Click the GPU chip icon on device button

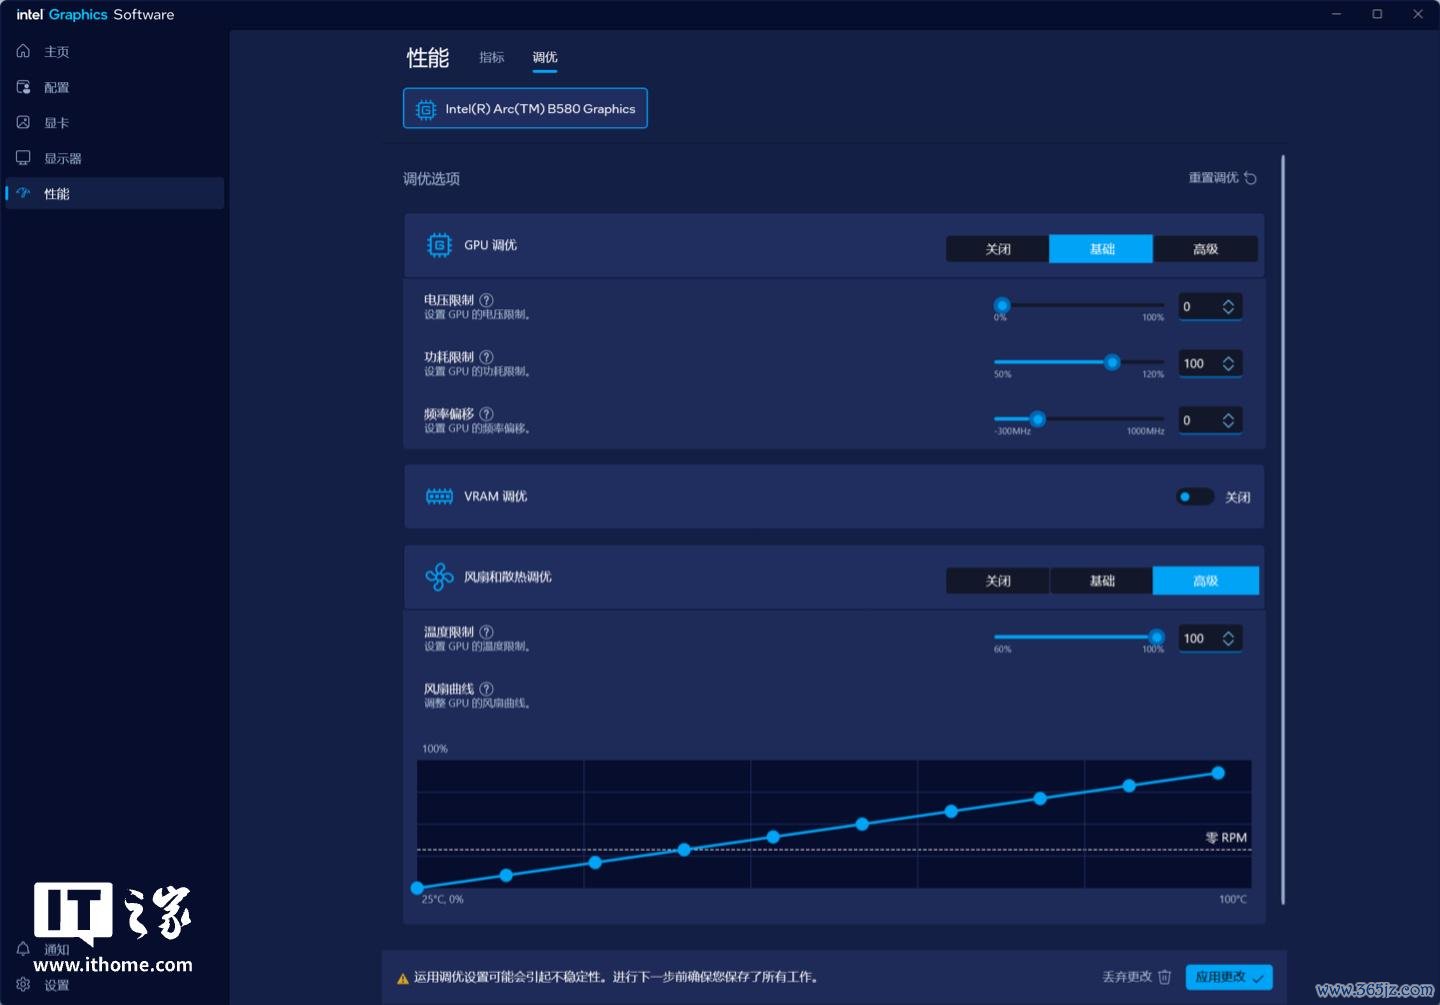426,109
